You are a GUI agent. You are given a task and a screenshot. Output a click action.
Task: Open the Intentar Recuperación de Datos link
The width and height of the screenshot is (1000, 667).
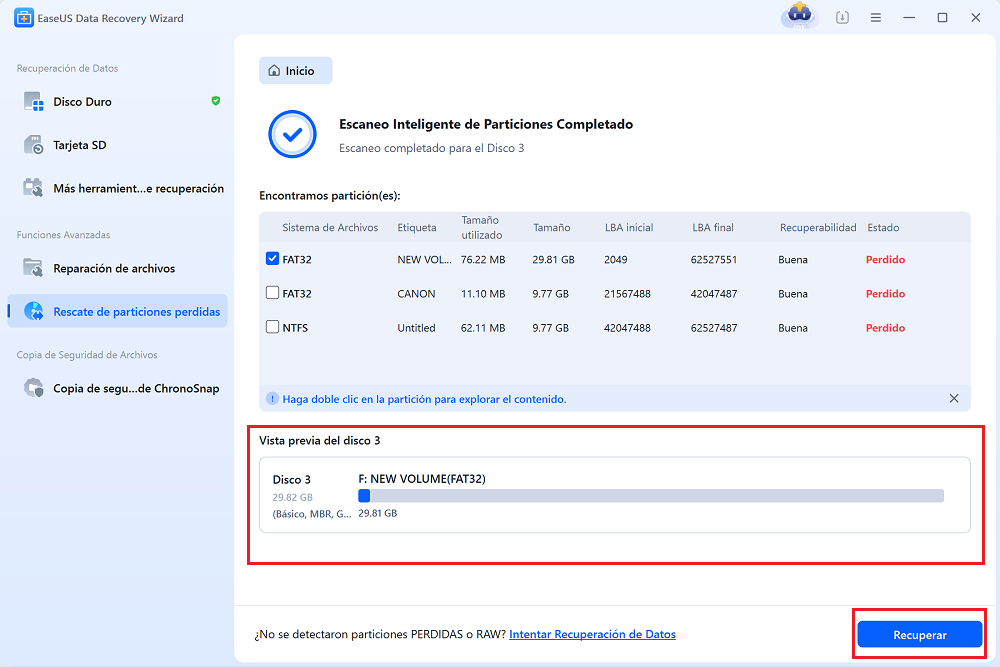(592, 634)
